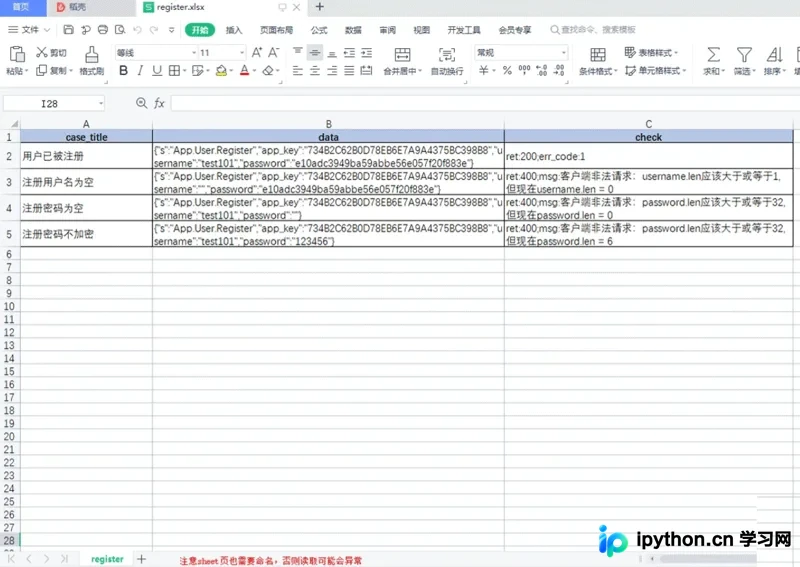This screenshot has width=800, height=567.
Task: Switch to the Review tab
Action: (387, 30)
